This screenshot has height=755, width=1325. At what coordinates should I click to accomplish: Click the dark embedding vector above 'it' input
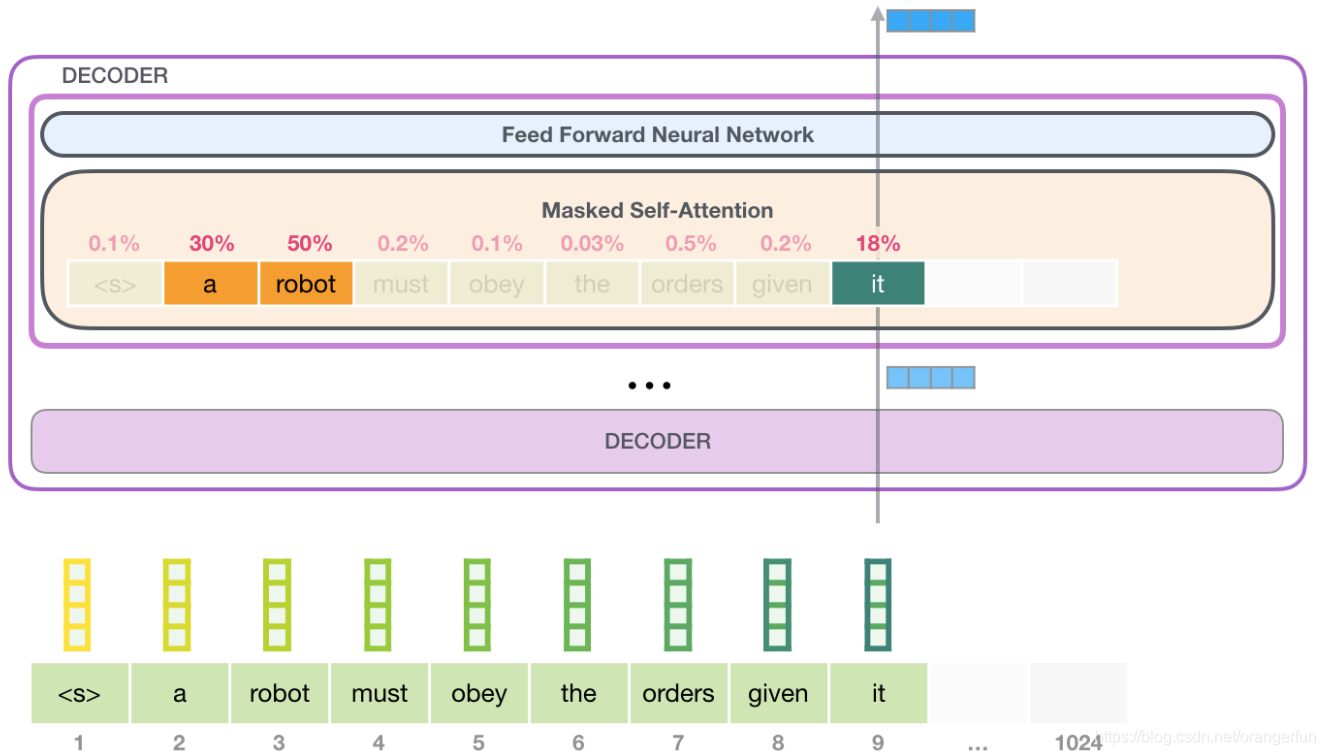(x=878, y=605)
